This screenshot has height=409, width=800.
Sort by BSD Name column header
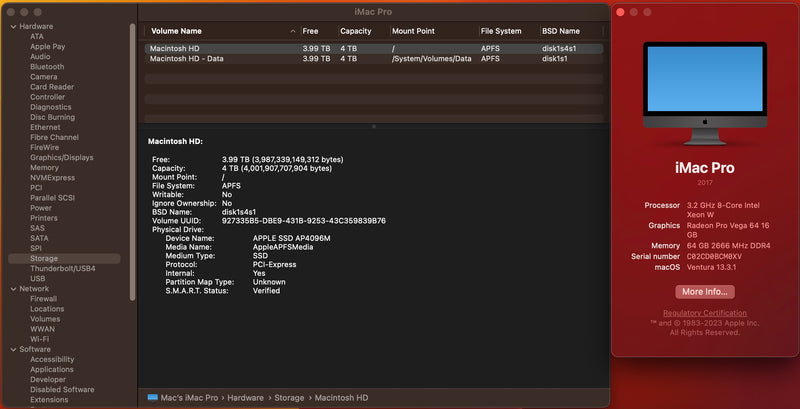coord(561,31)
